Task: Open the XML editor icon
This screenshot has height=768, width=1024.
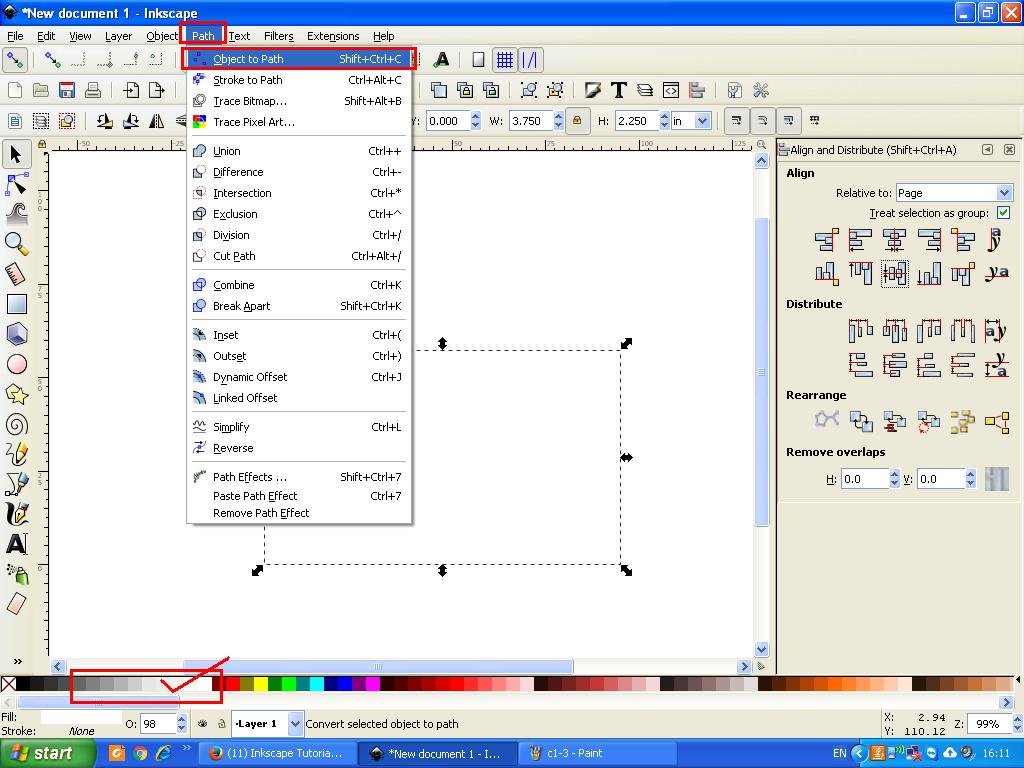Action: tap(671, 90)
